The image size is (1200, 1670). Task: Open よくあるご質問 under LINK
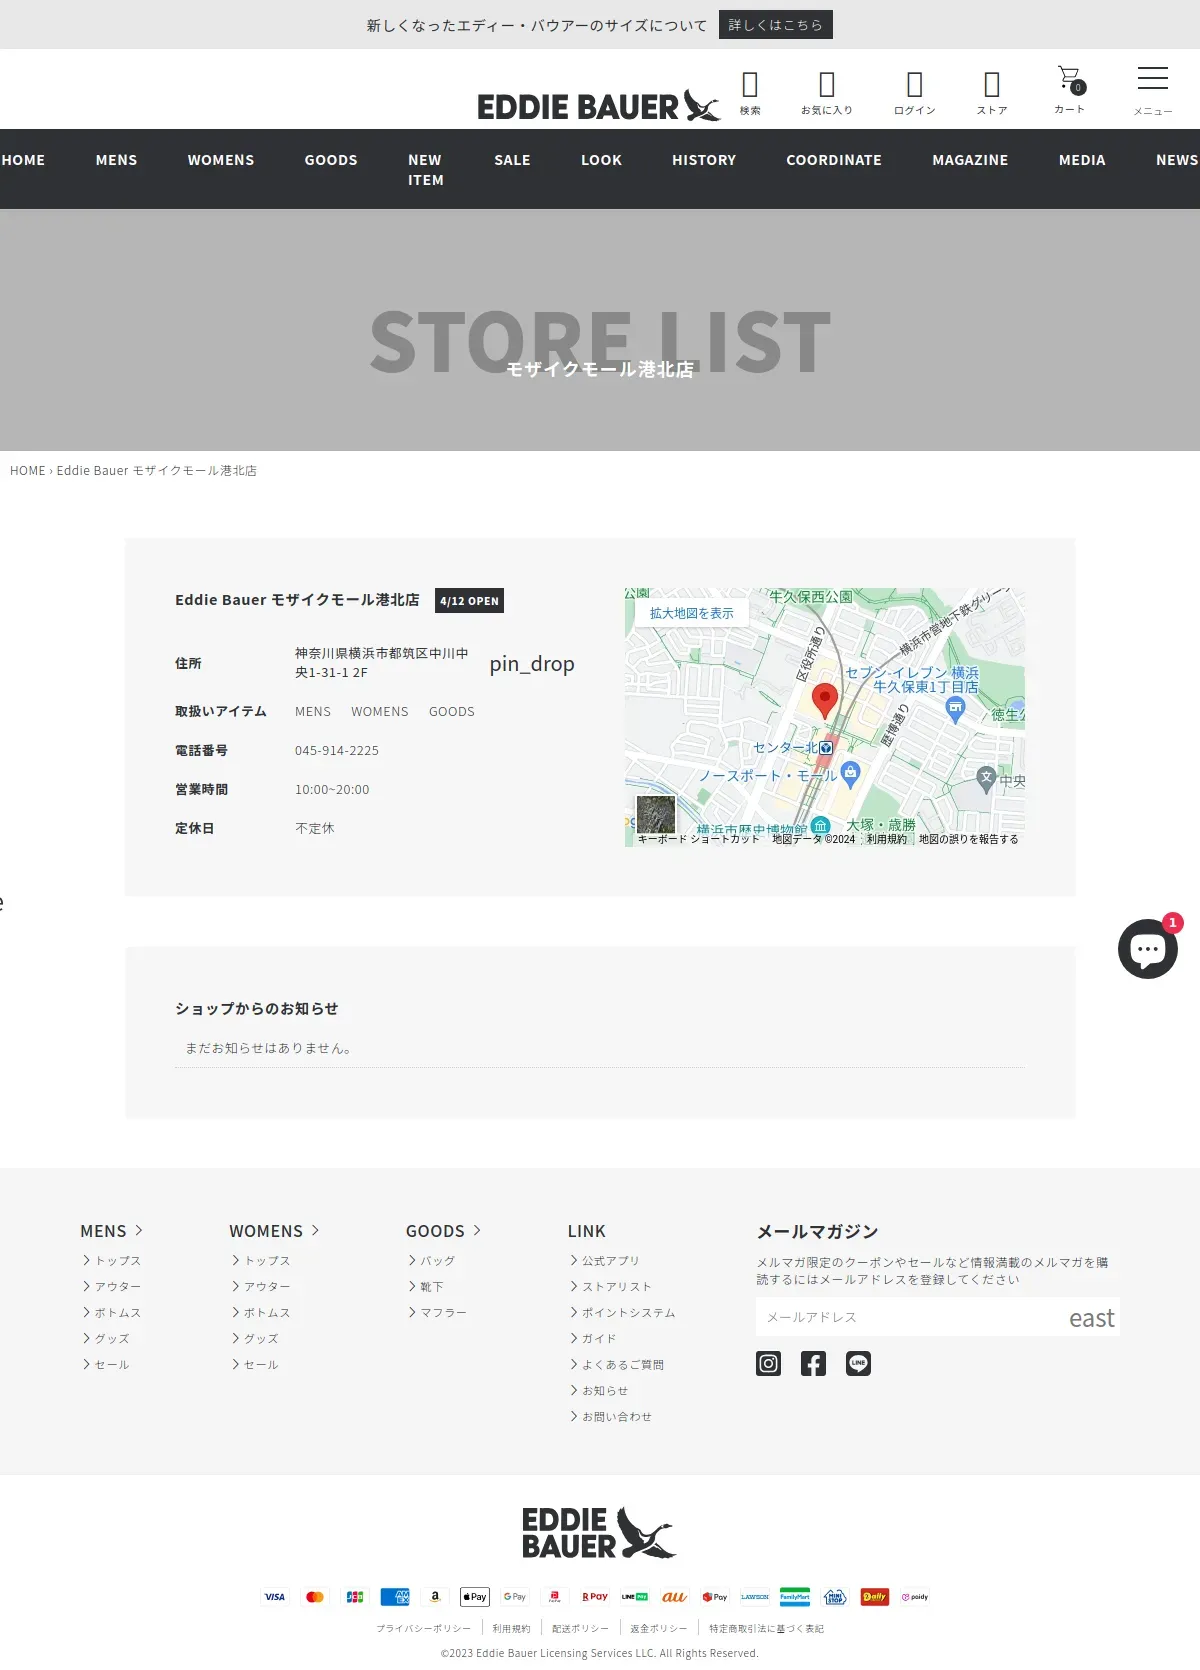coord(617,1365)
